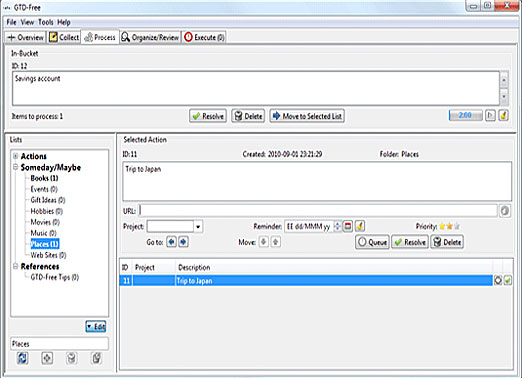Switch to the Organize/Review tab
The width and height of the screenshot is (522, 378).
(x=150, y=37)
